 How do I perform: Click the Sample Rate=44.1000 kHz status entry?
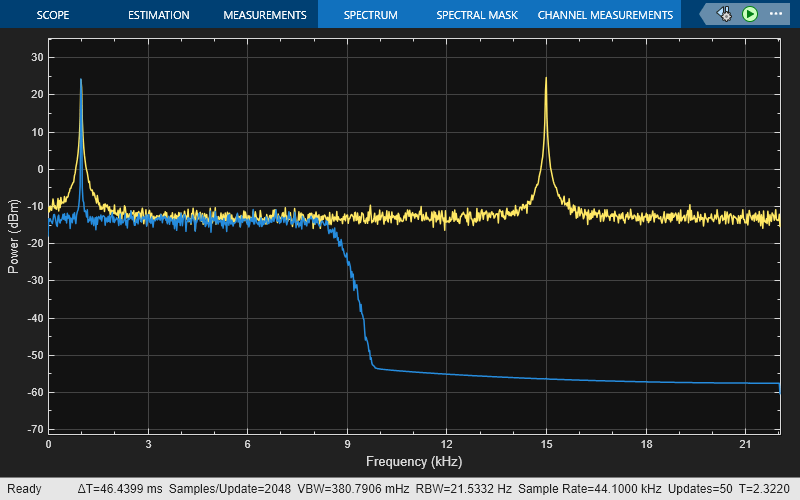[589, 489]
